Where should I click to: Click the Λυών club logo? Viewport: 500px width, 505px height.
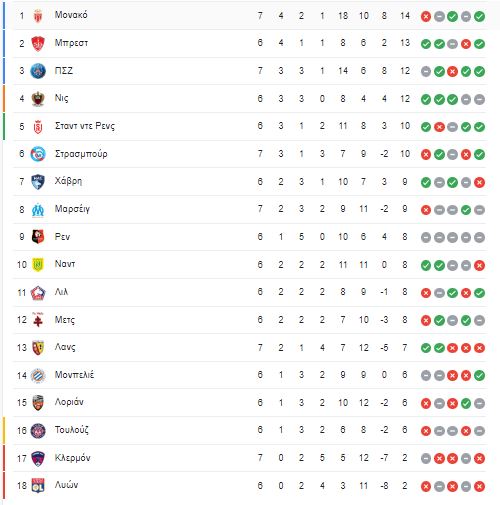pos(38,485)
